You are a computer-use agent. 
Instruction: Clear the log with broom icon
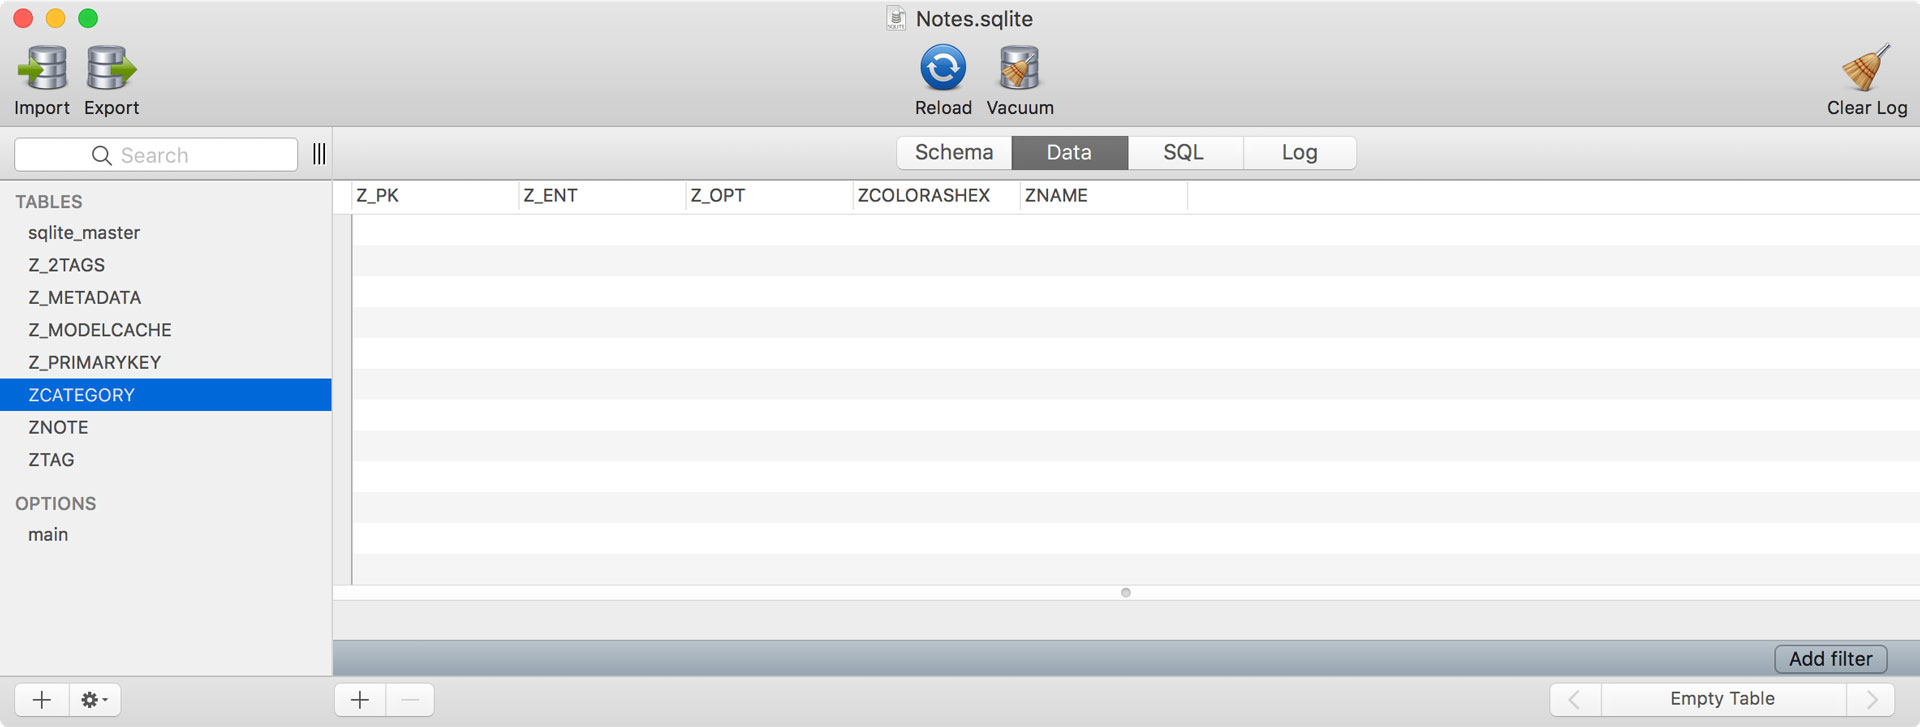click(x=1866, y=68)
